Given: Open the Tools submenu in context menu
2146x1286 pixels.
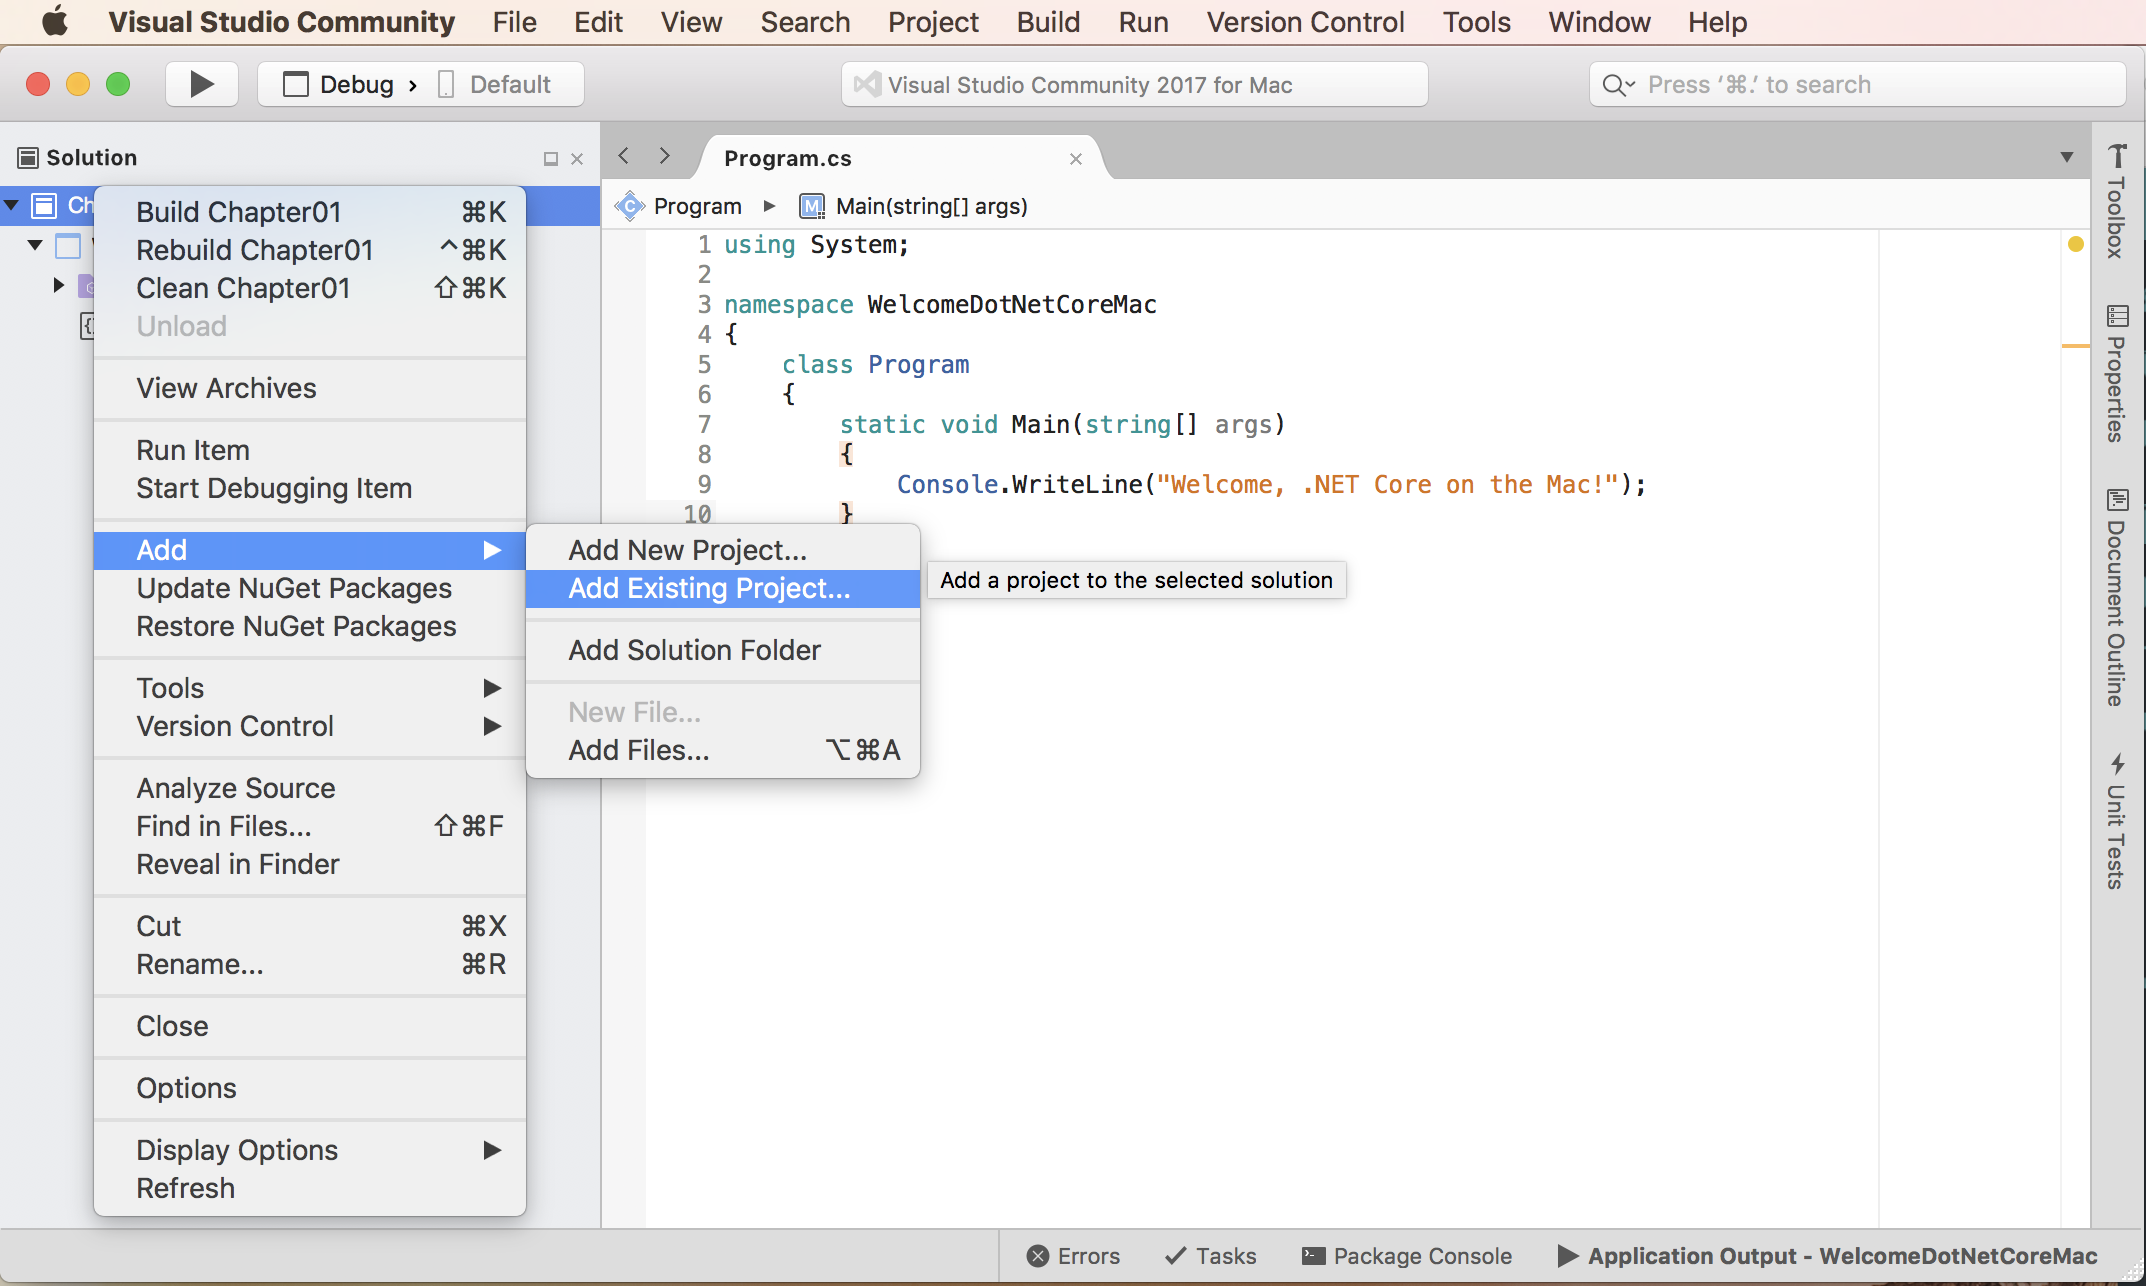Looking at the screenshot, I should point(310,688).
